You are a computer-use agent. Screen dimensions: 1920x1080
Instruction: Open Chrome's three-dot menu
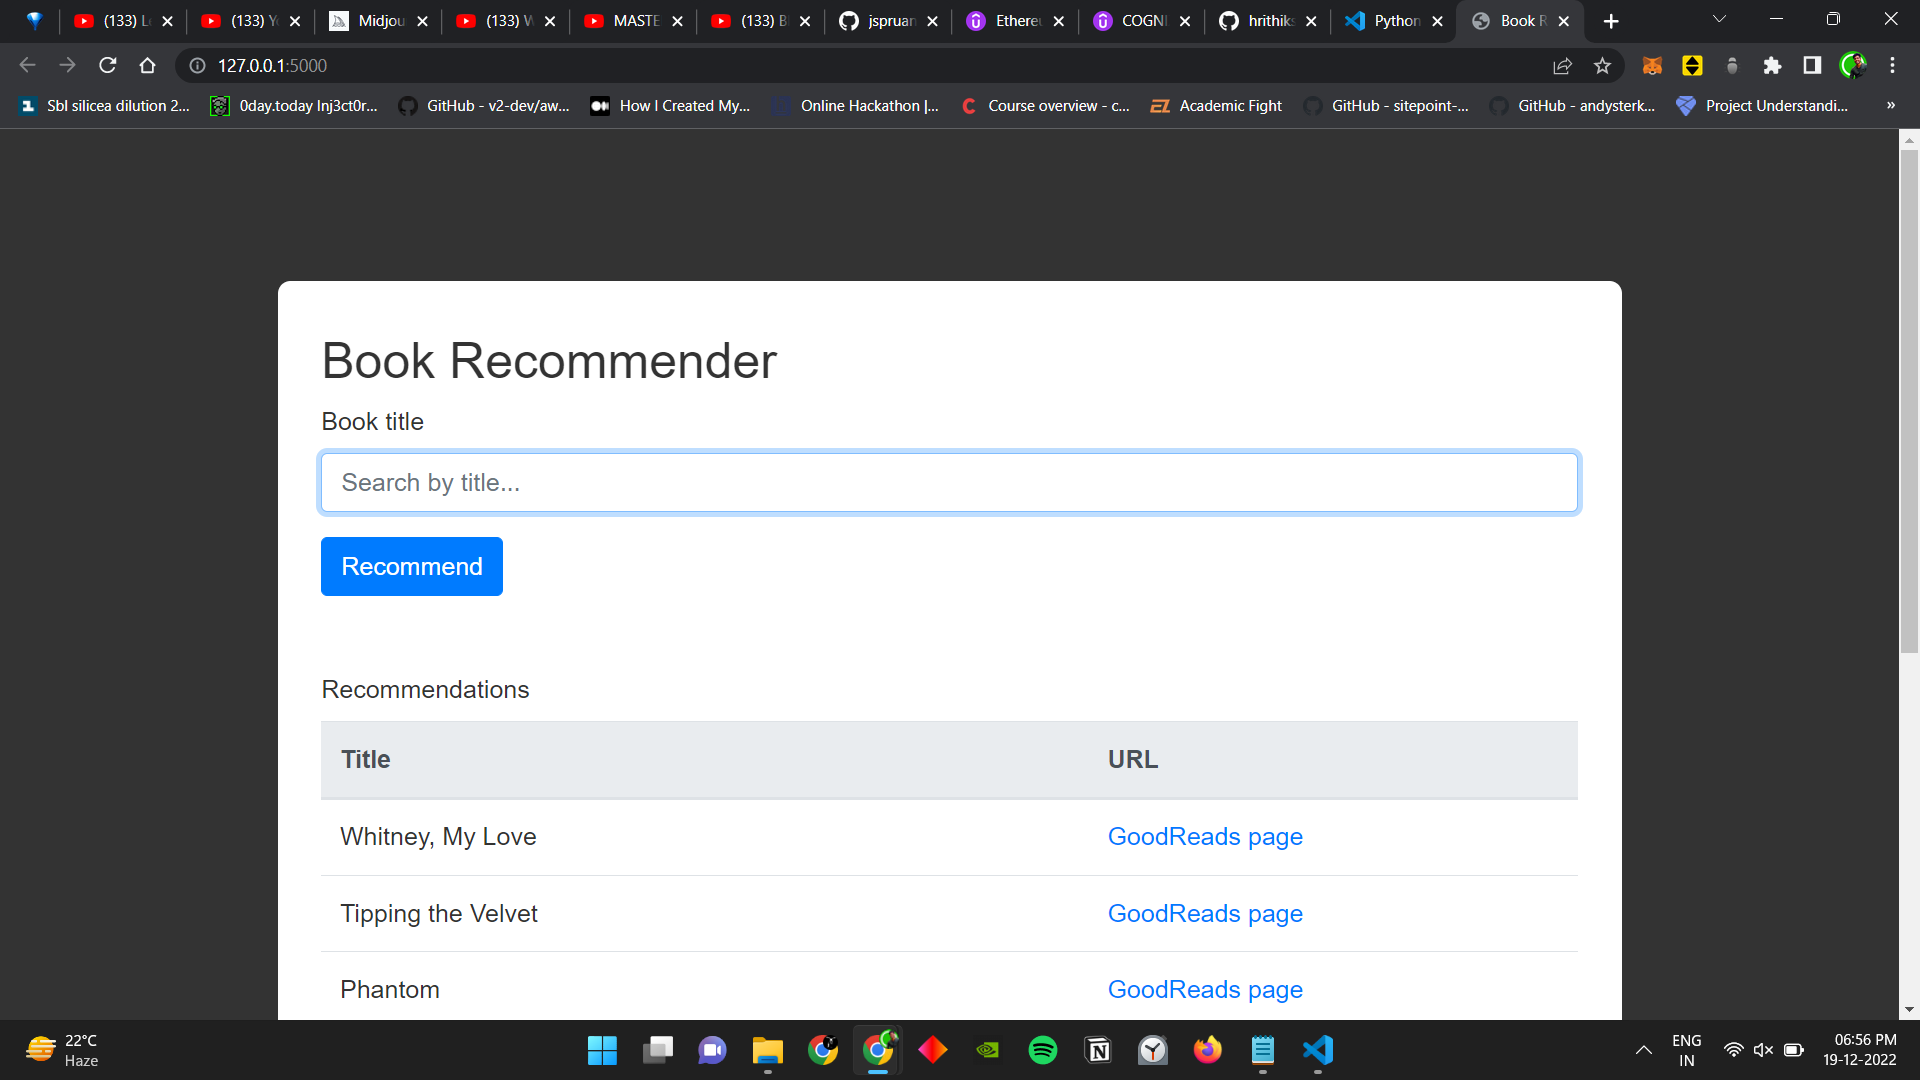(x=1892, y=65)
